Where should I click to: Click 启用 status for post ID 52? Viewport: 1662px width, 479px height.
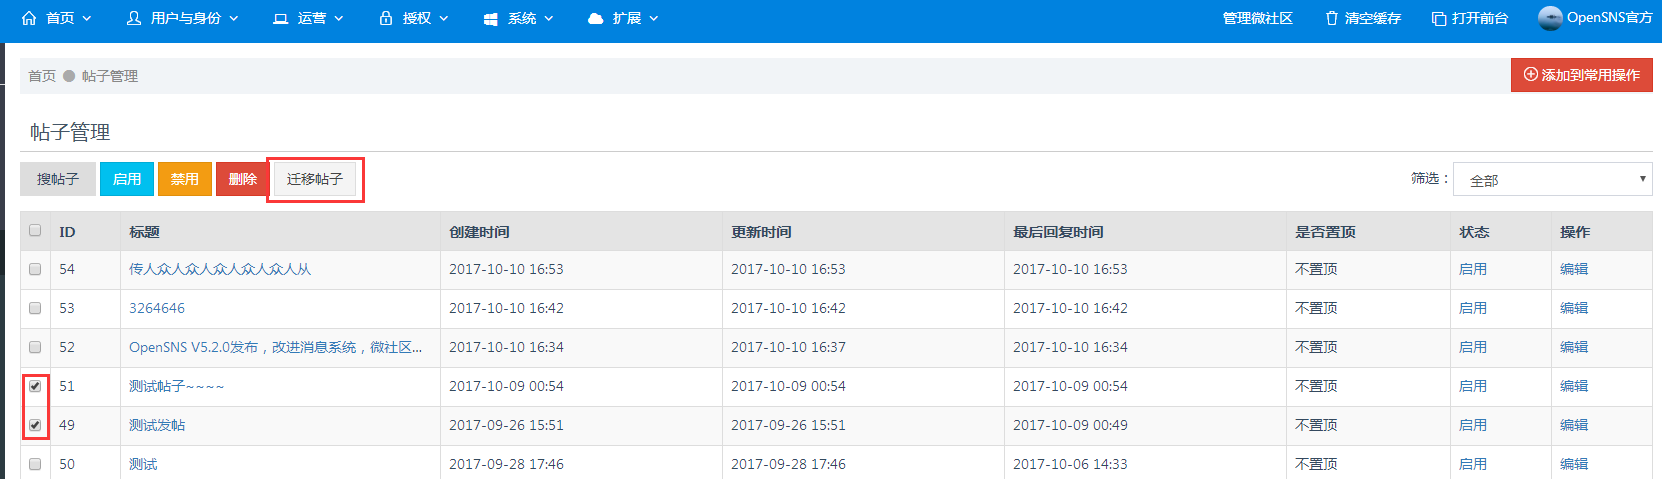(x=1473, y=347)
